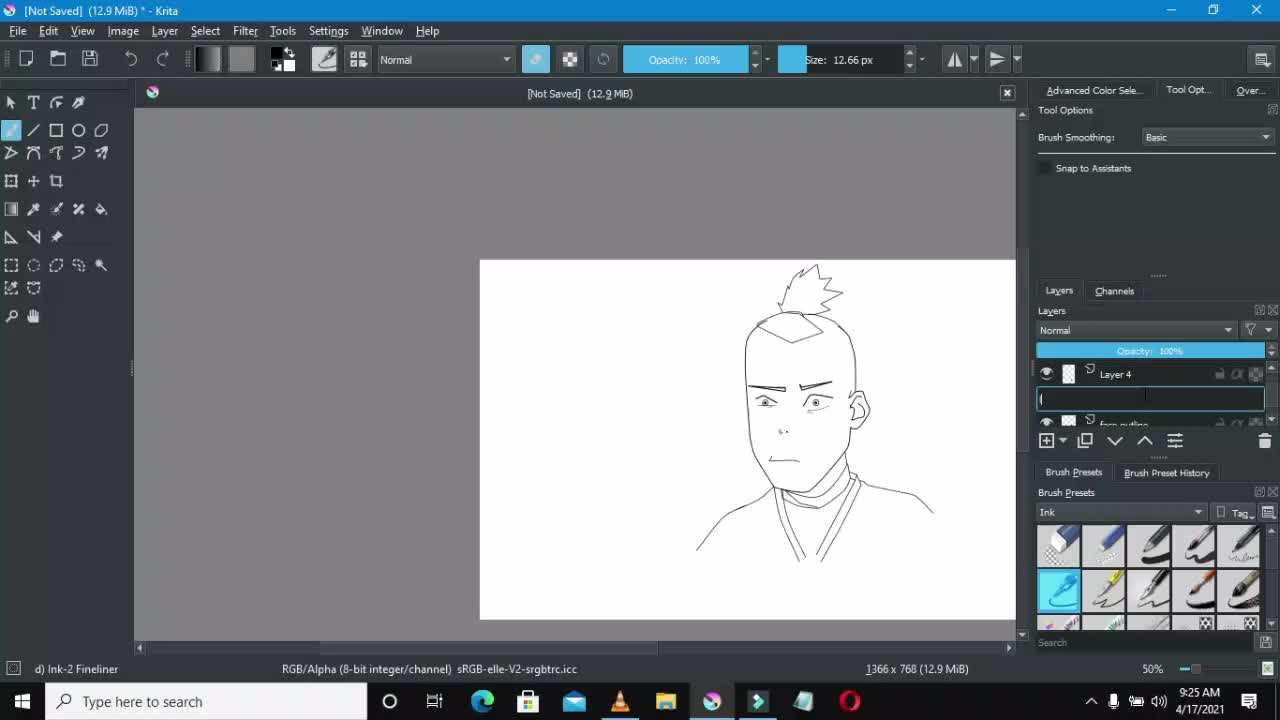This screenshot has height=720, width=1280.
Task: Toggle inherit alpha on Layer 4
Action: coord(1237,374)
